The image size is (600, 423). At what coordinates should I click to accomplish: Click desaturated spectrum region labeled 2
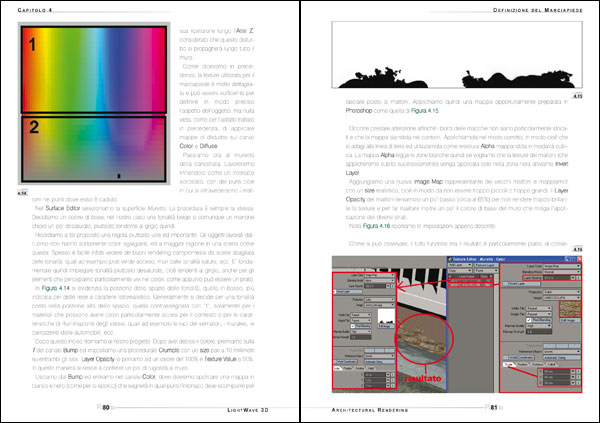coord(94,149)
